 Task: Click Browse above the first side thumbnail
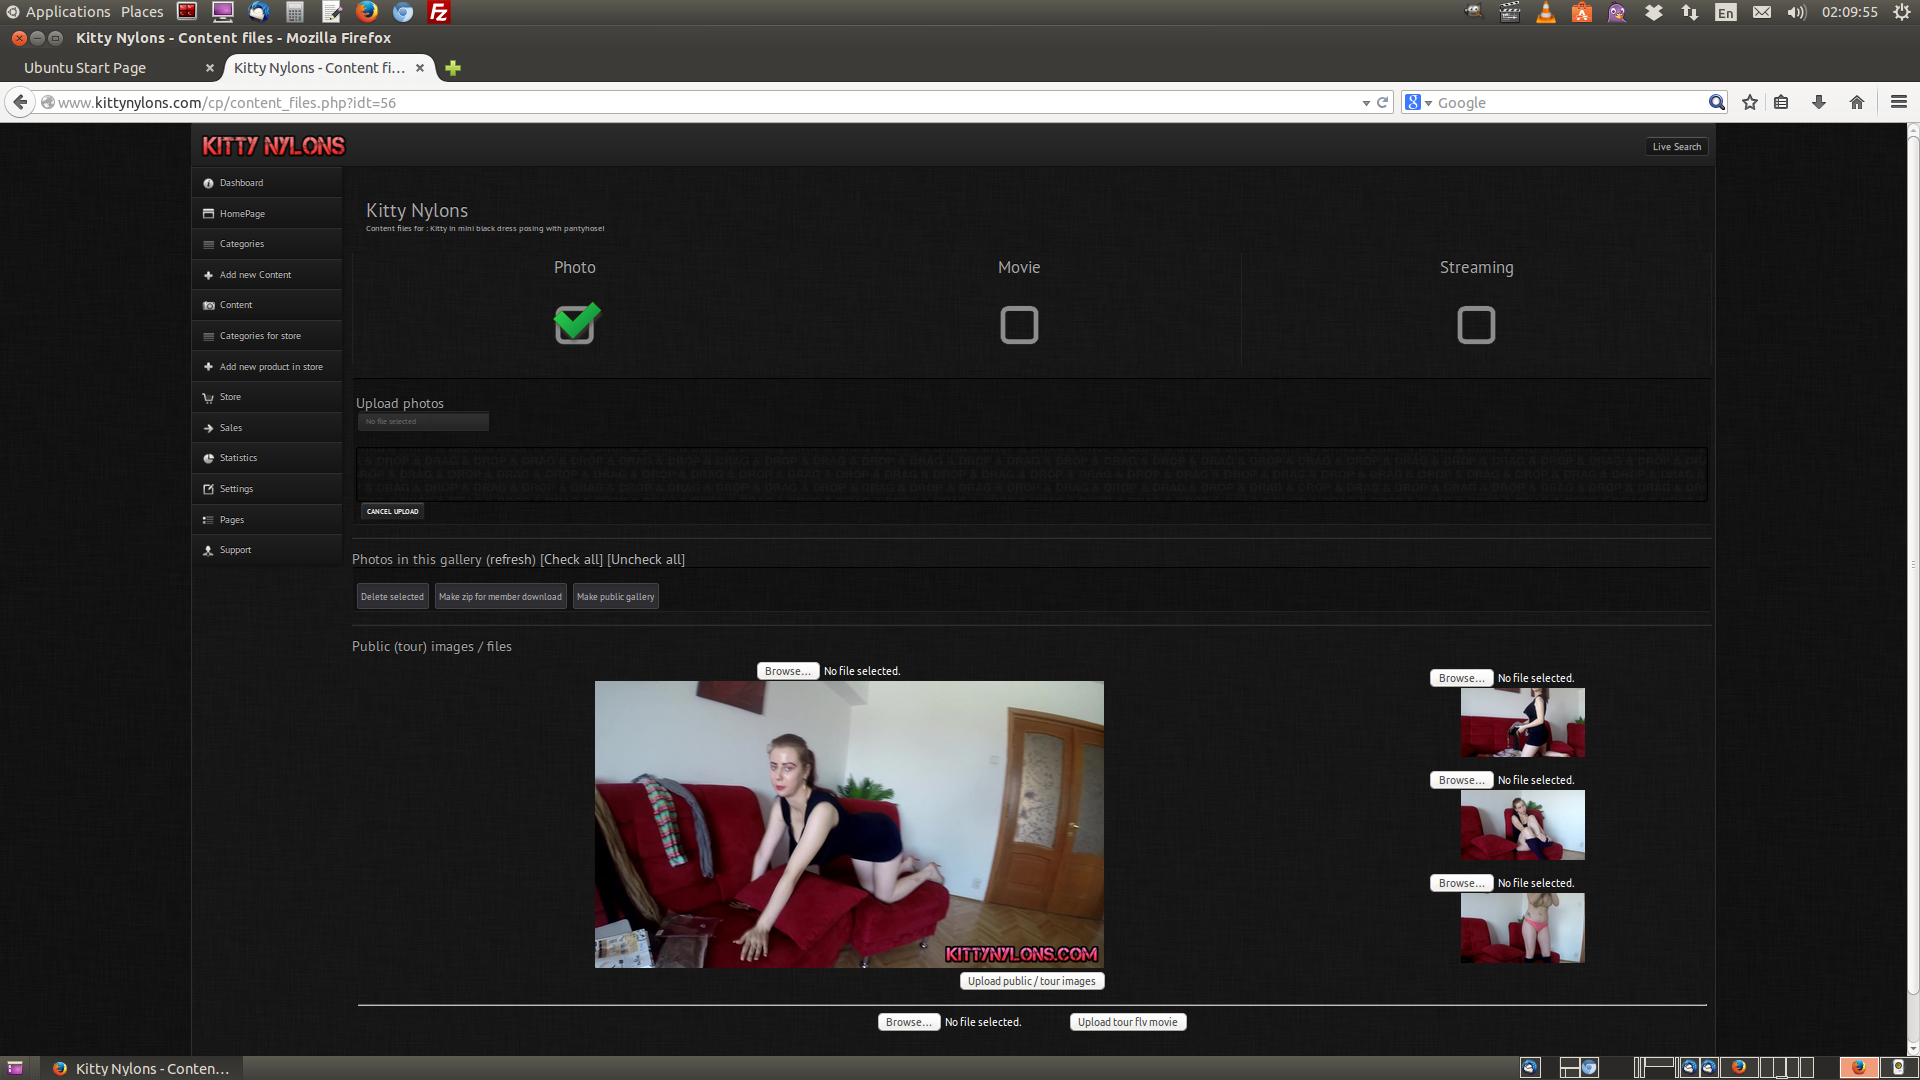tap(1461, 678)
